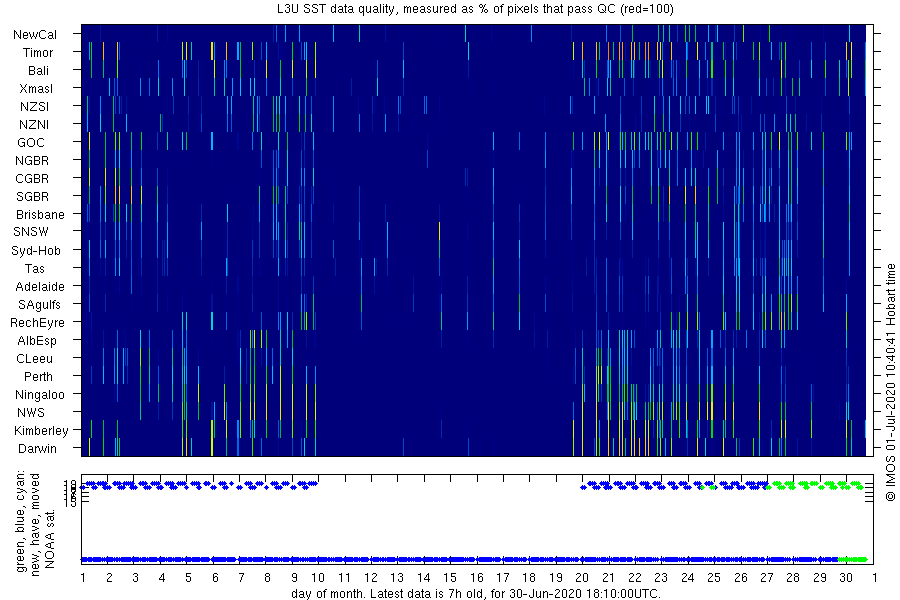This screenshot has width=900, height=600.
Task: Click the NWS row label
Action: click(31, 413)
